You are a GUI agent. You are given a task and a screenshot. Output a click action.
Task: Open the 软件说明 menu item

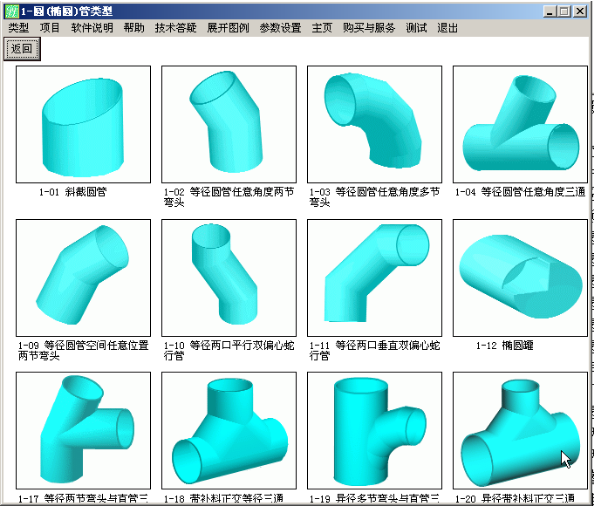pyautogui.click(x=92, y=28)
